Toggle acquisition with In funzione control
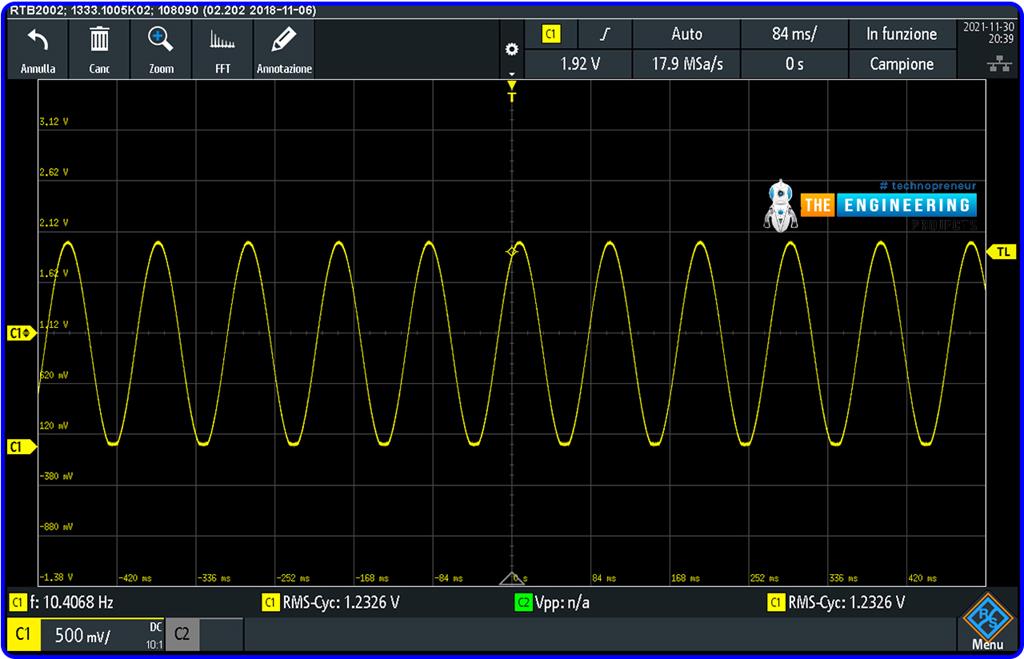The width and height of the screenshot is (1024, 659). coord(901,33)
